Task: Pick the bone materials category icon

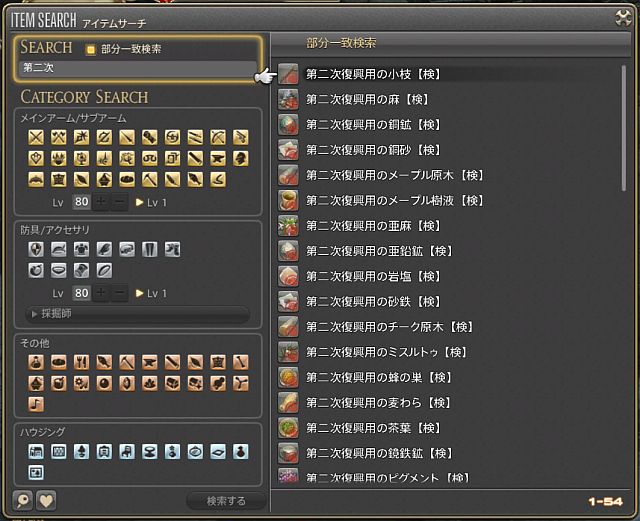Action: pyautogui.click(x=241, y=362)
